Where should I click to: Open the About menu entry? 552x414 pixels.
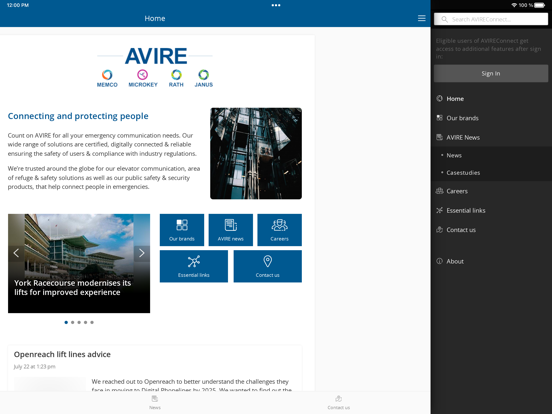491,261
